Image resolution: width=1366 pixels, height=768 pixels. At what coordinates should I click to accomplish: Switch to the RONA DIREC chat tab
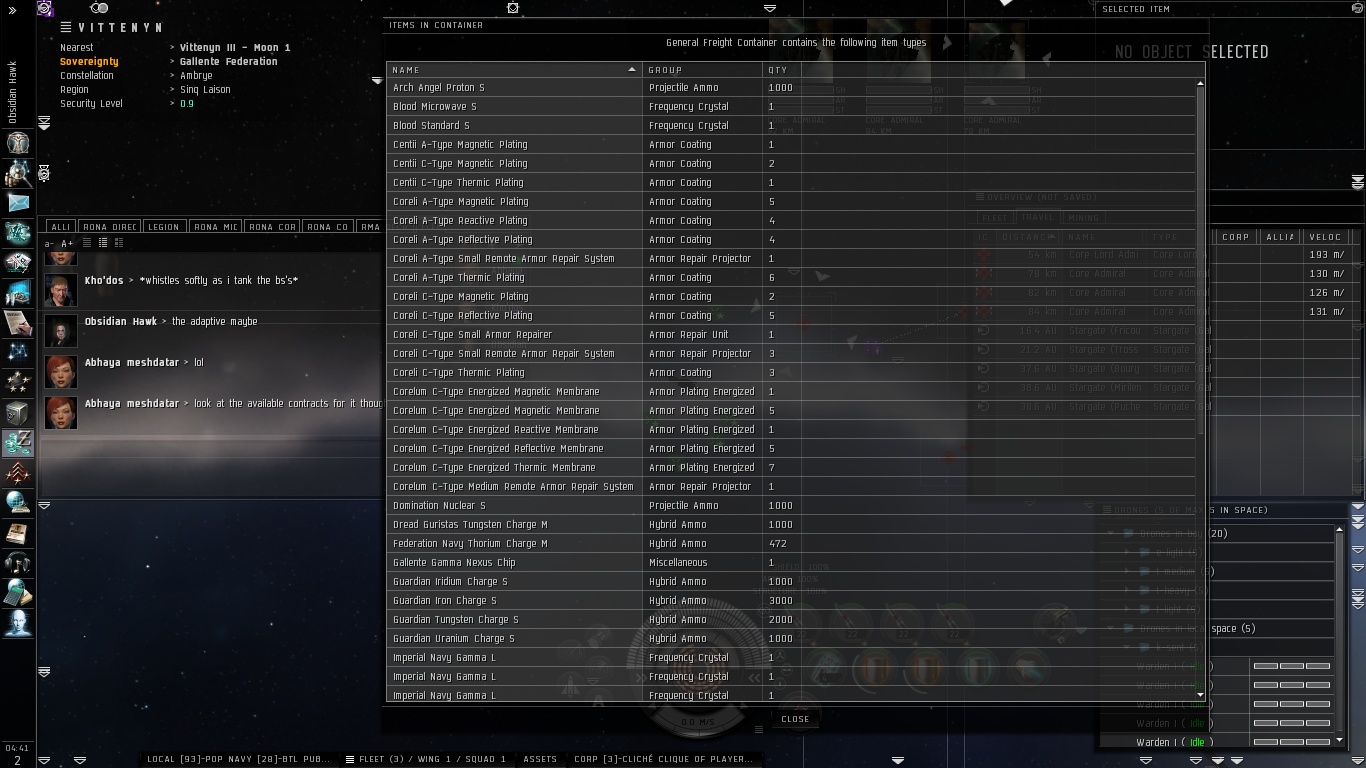[110, 227]
